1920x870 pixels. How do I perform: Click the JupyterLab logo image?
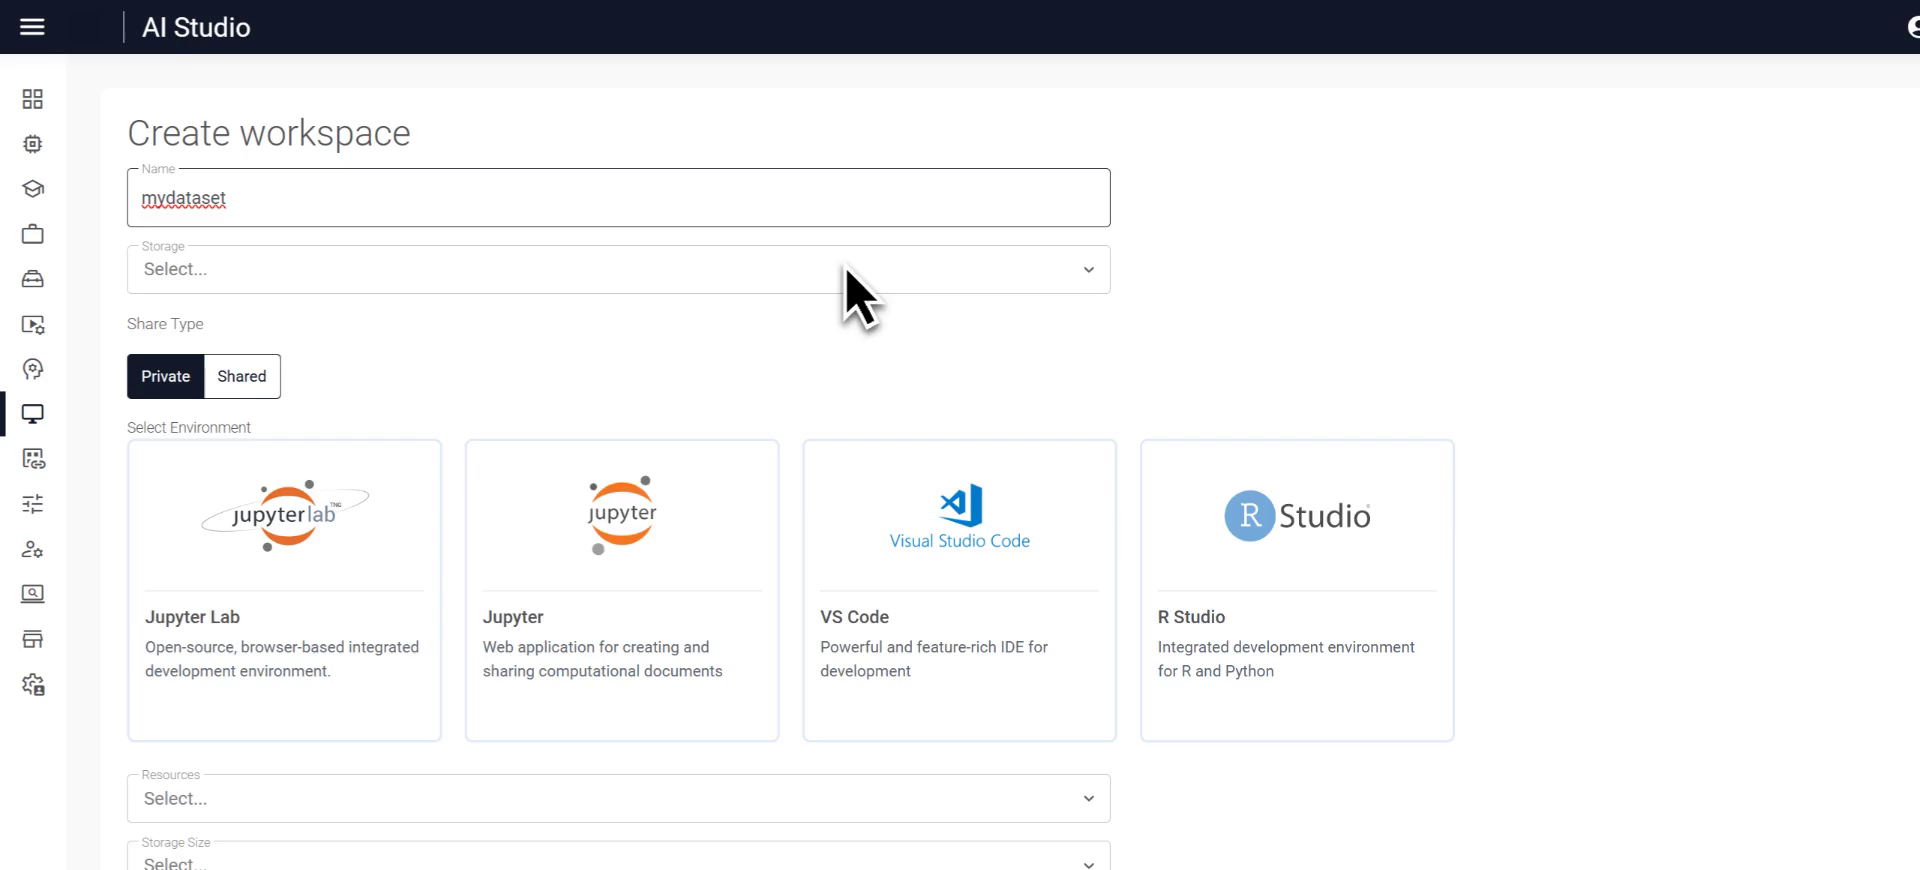point(285,515)
